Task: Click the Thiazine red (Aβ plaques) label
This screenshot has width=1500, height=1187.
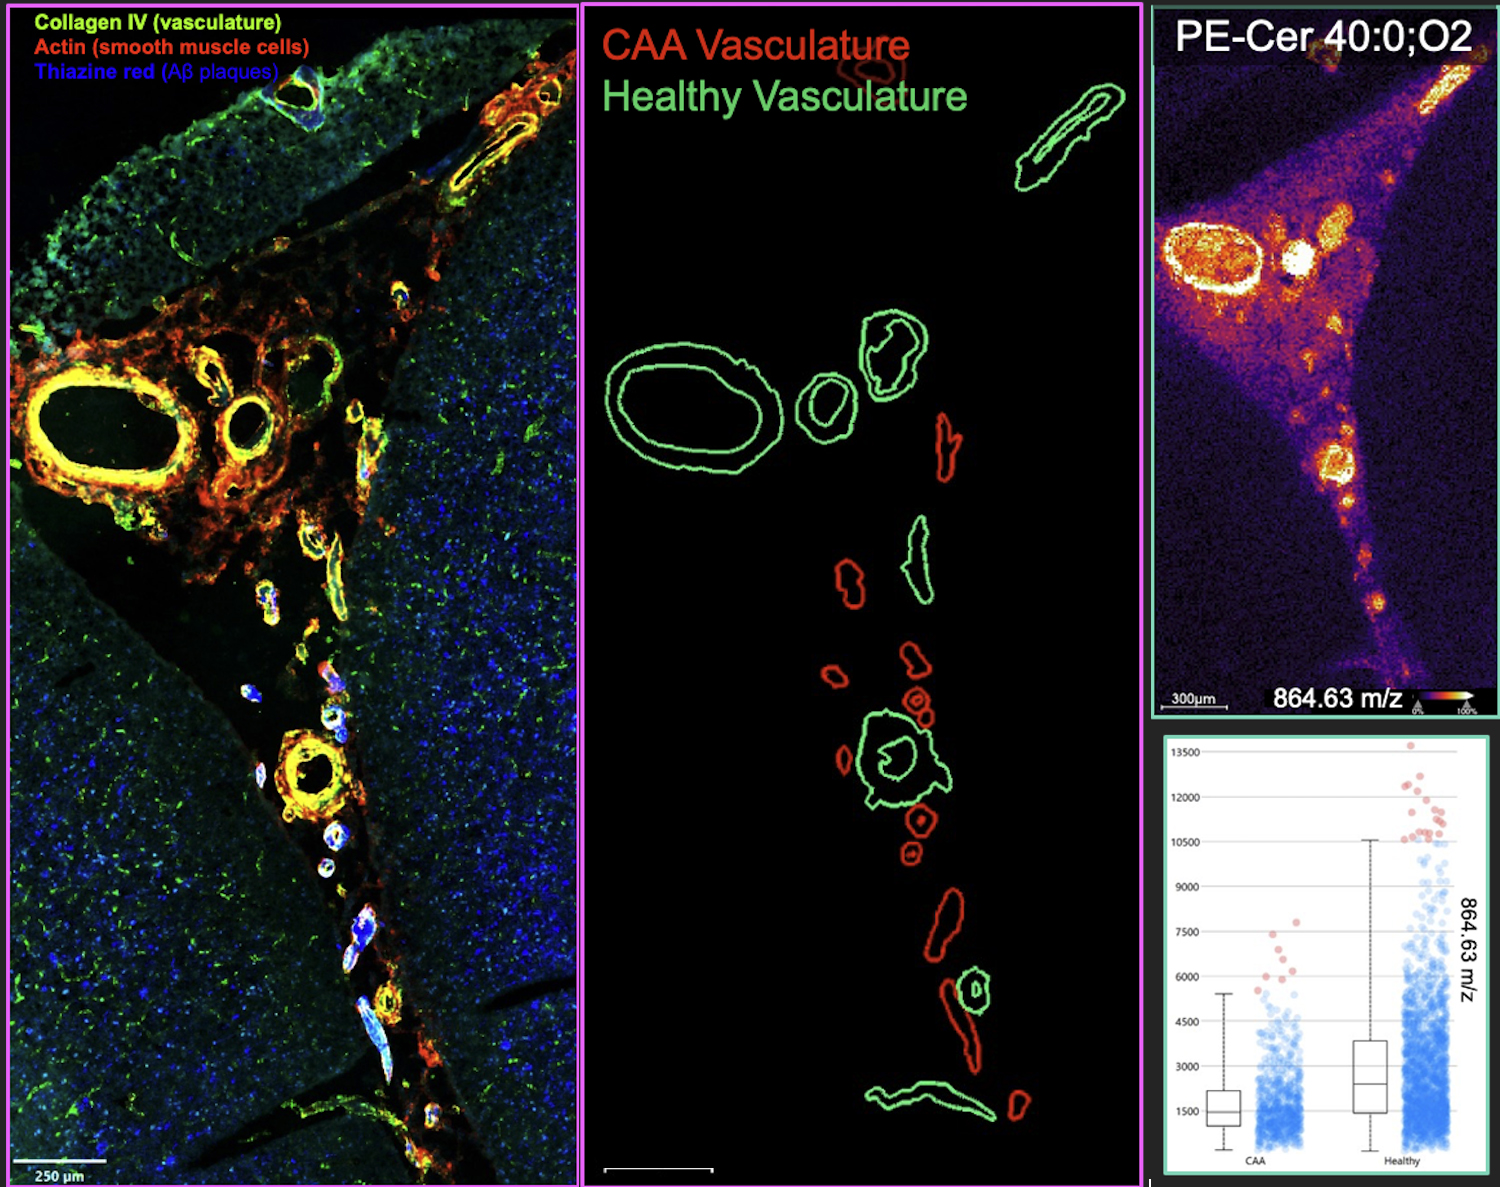Action: click(x=156, y=72)
